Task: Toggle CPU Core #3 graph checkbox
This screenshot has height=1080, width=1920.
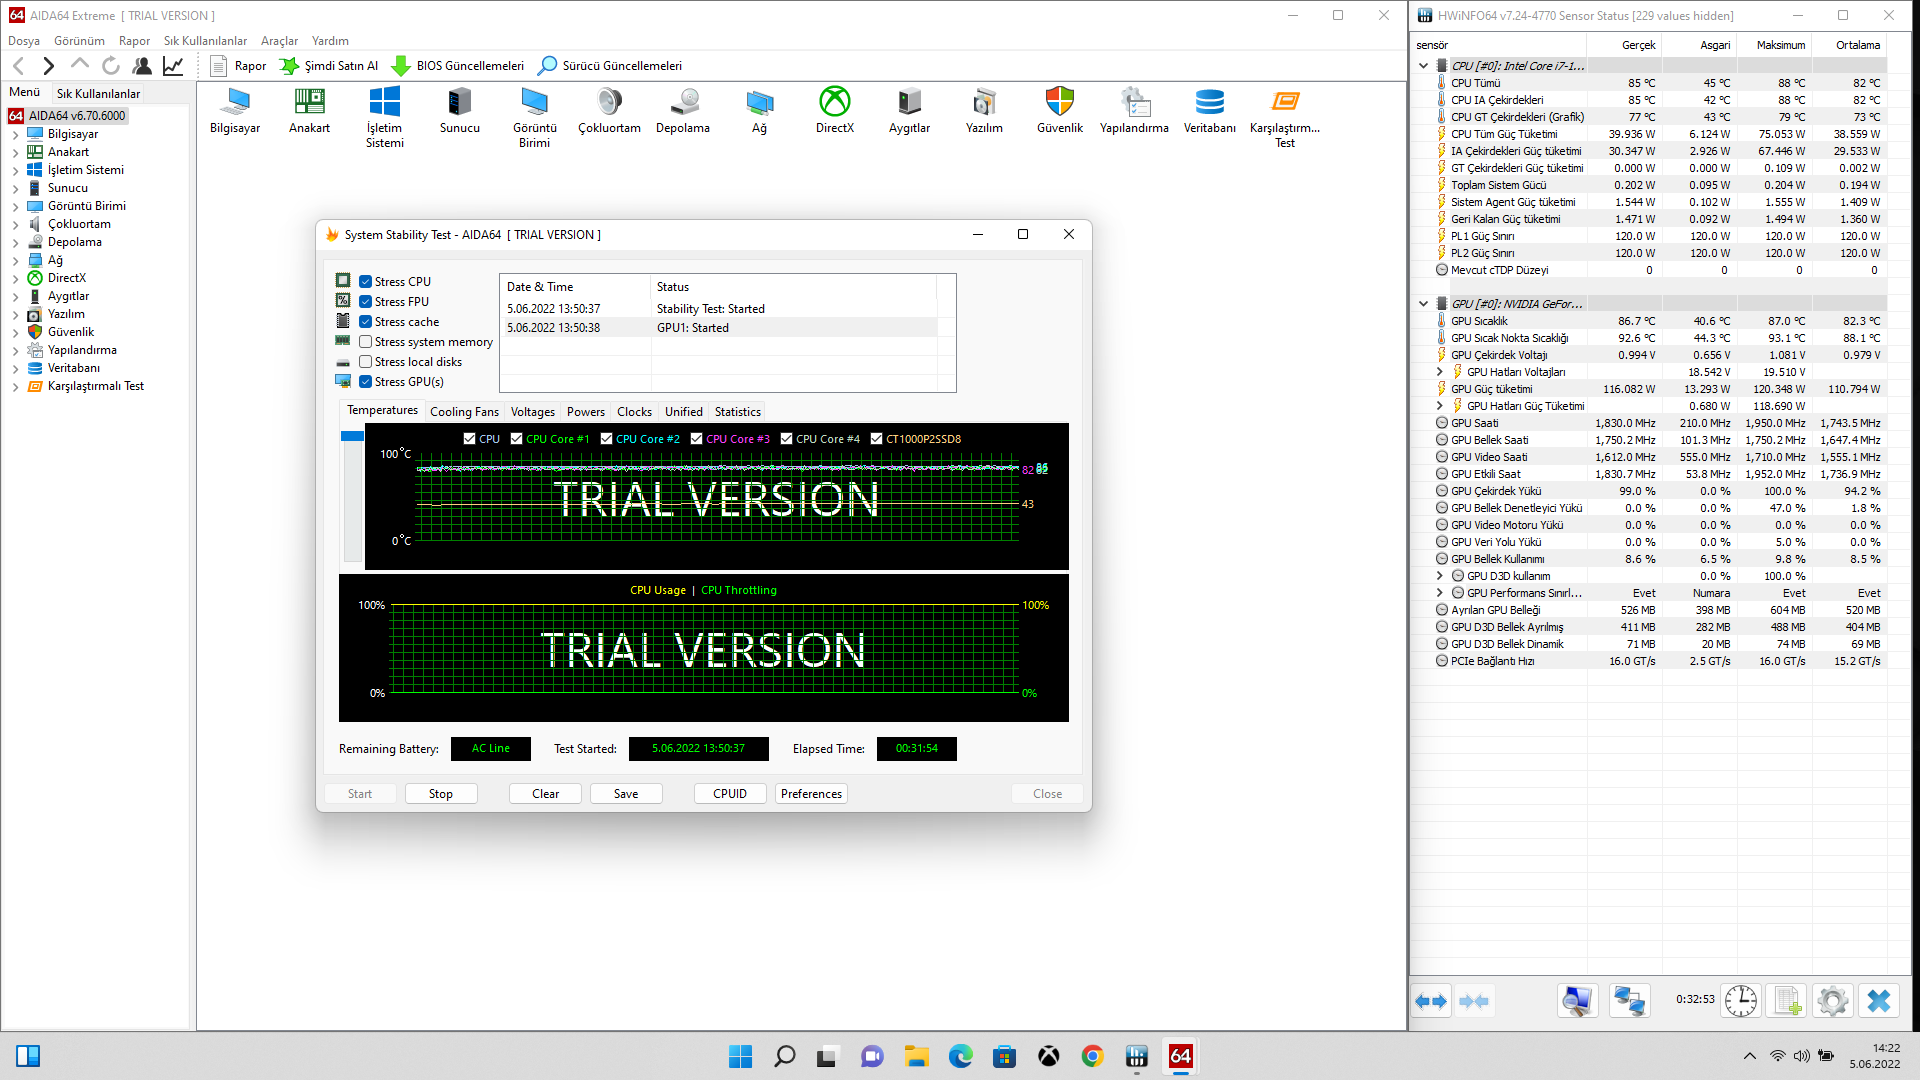Action: tap(697, 439)
